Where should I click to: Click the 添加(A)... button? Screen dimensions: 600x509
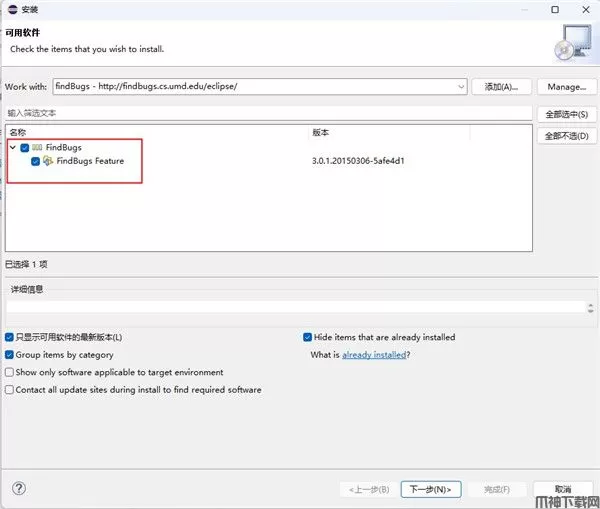[x=501, y=87]
